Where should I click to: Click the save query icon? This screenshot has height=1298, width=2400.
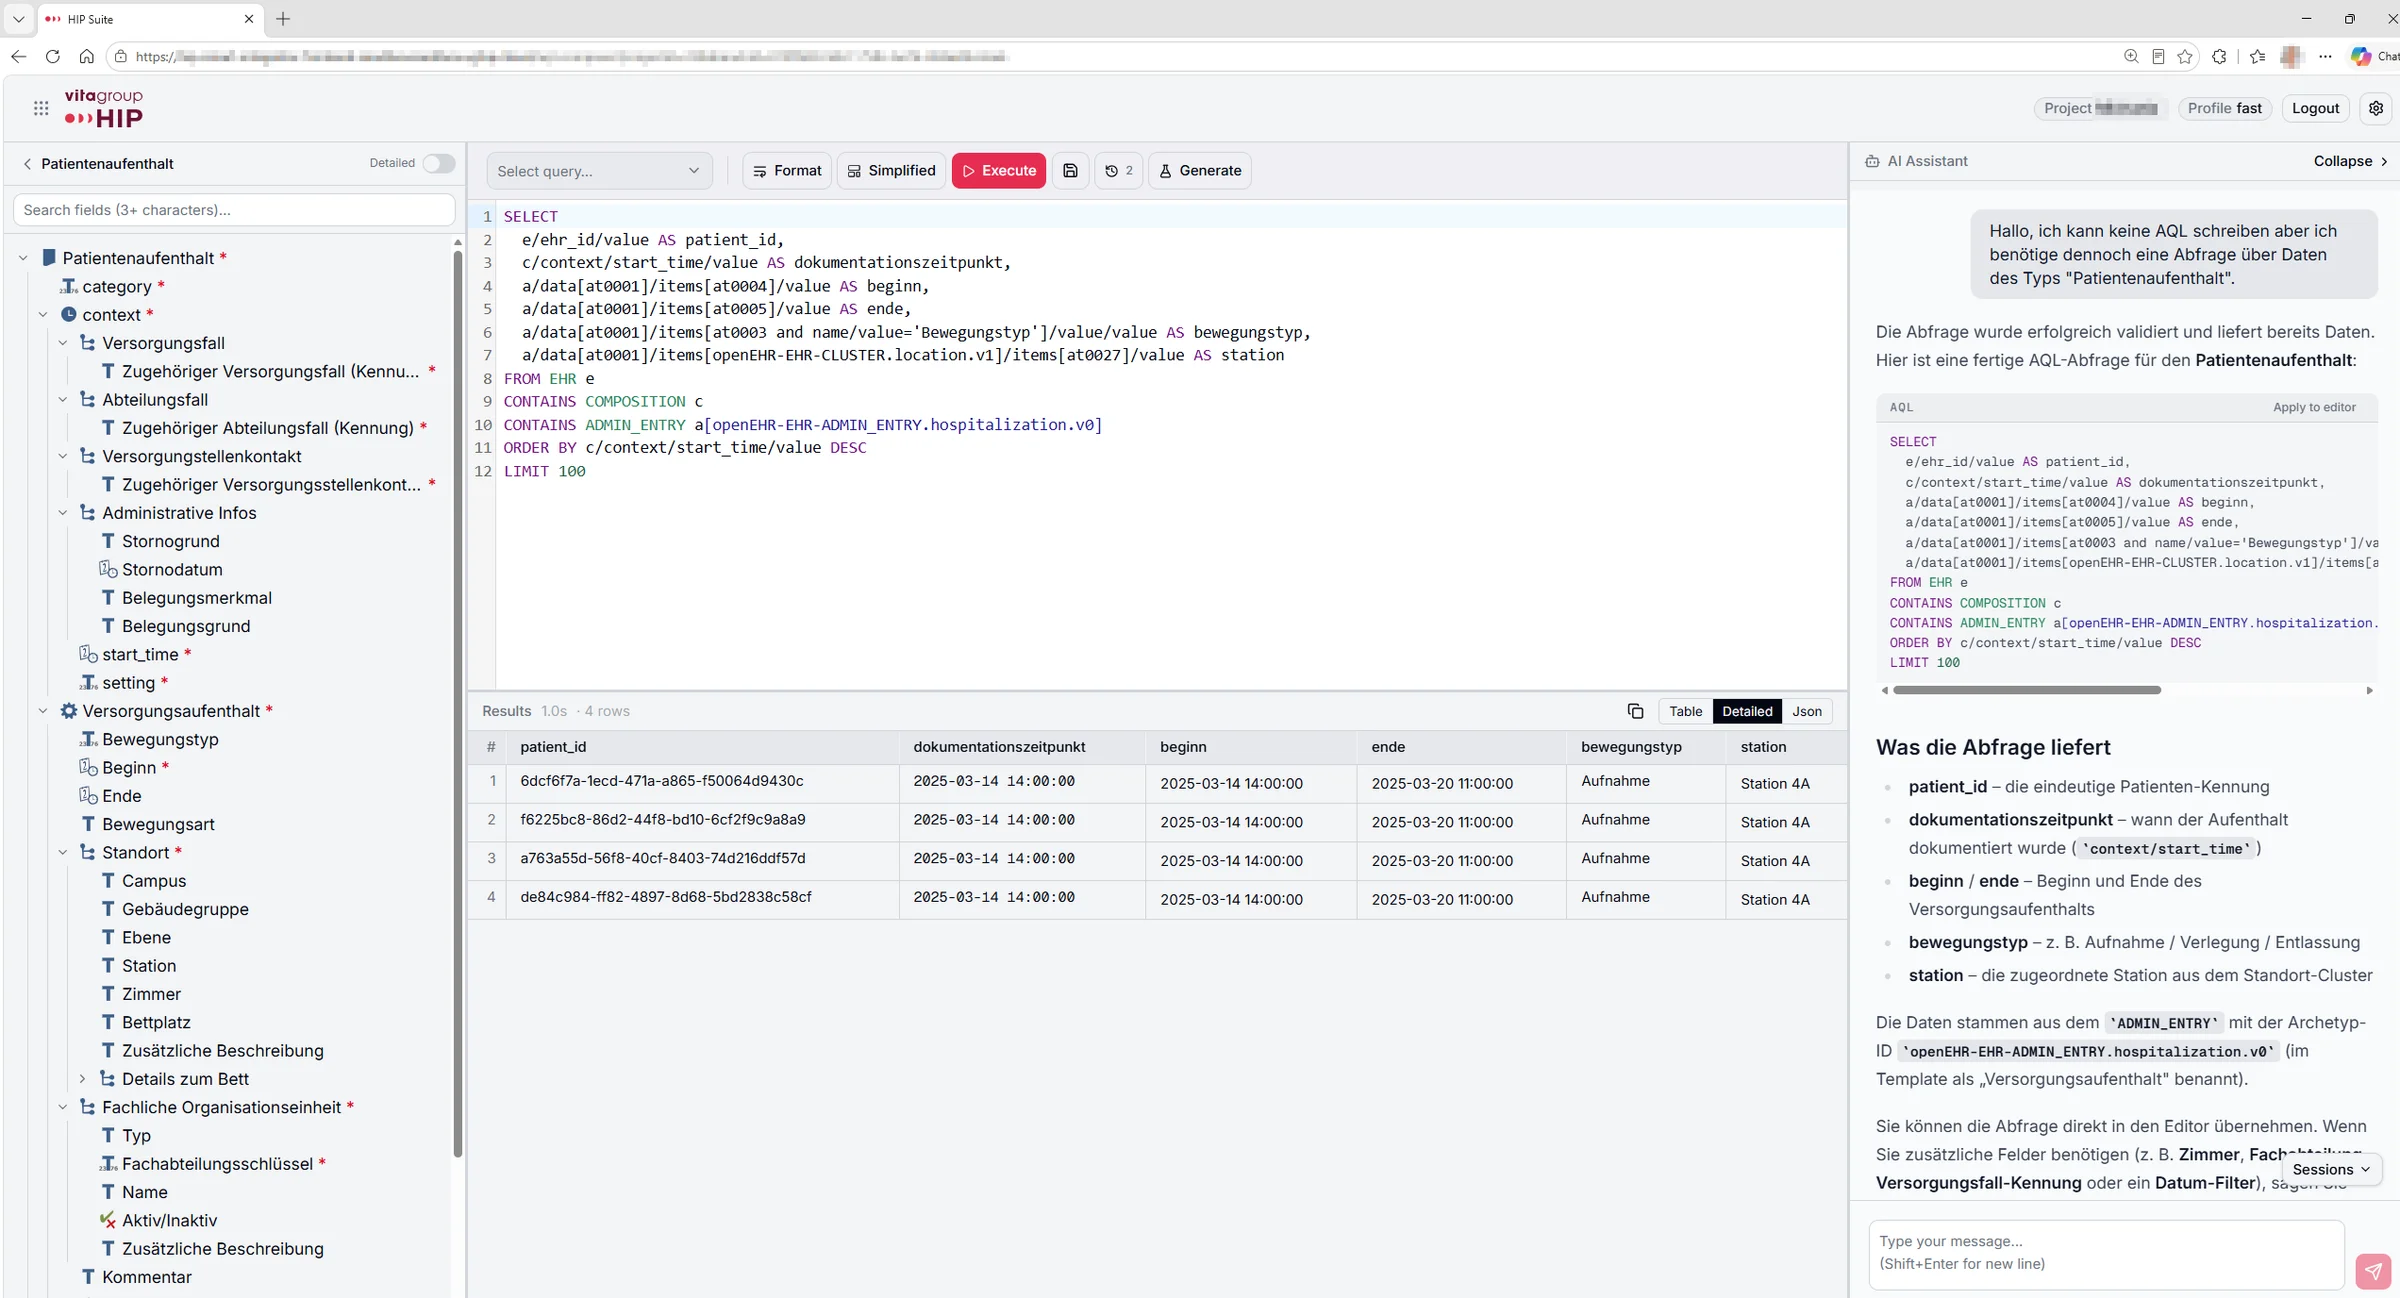1070,171
